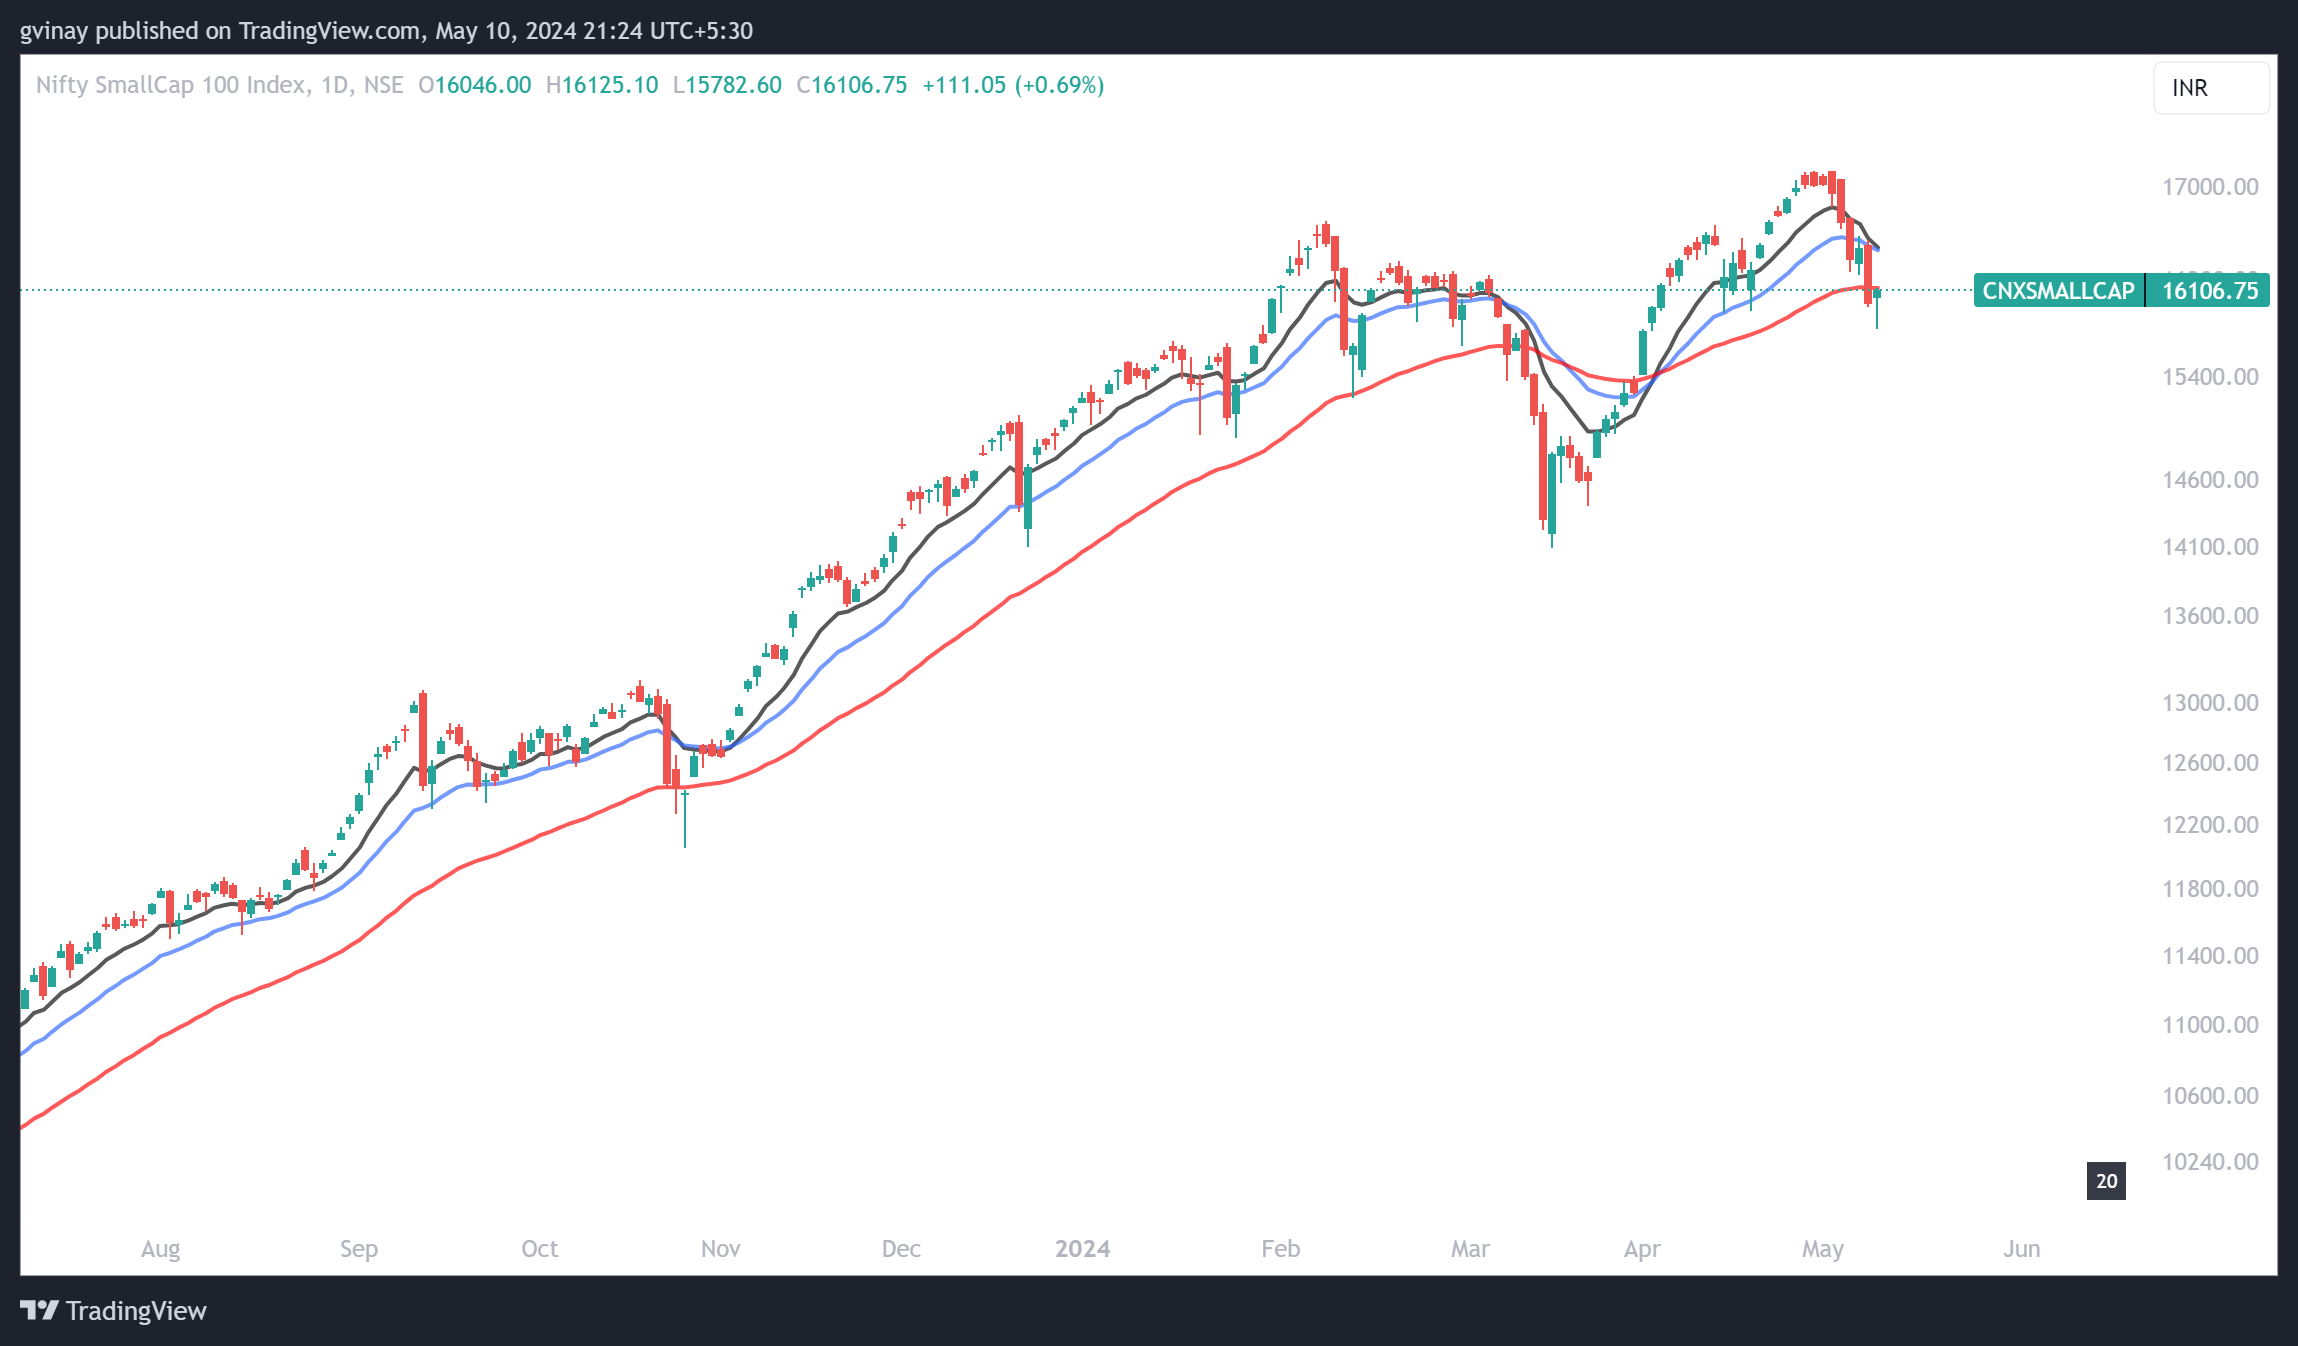Click the May label on time axis
The height and width of the screenshot is (1346, 2298).
(x=1822, y=1249)
